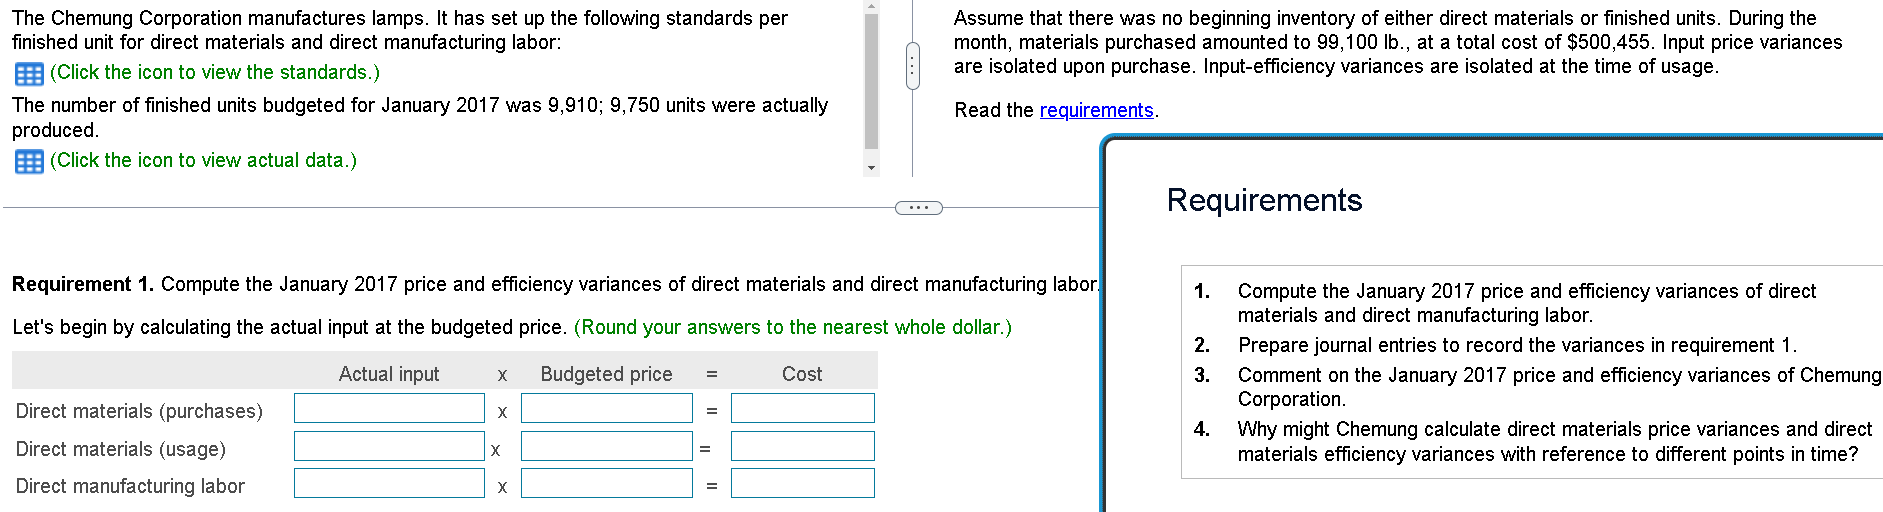
Task: Click the scroll up arrow in problem pane
Action: pyautogui.click(x=871, y=6)
